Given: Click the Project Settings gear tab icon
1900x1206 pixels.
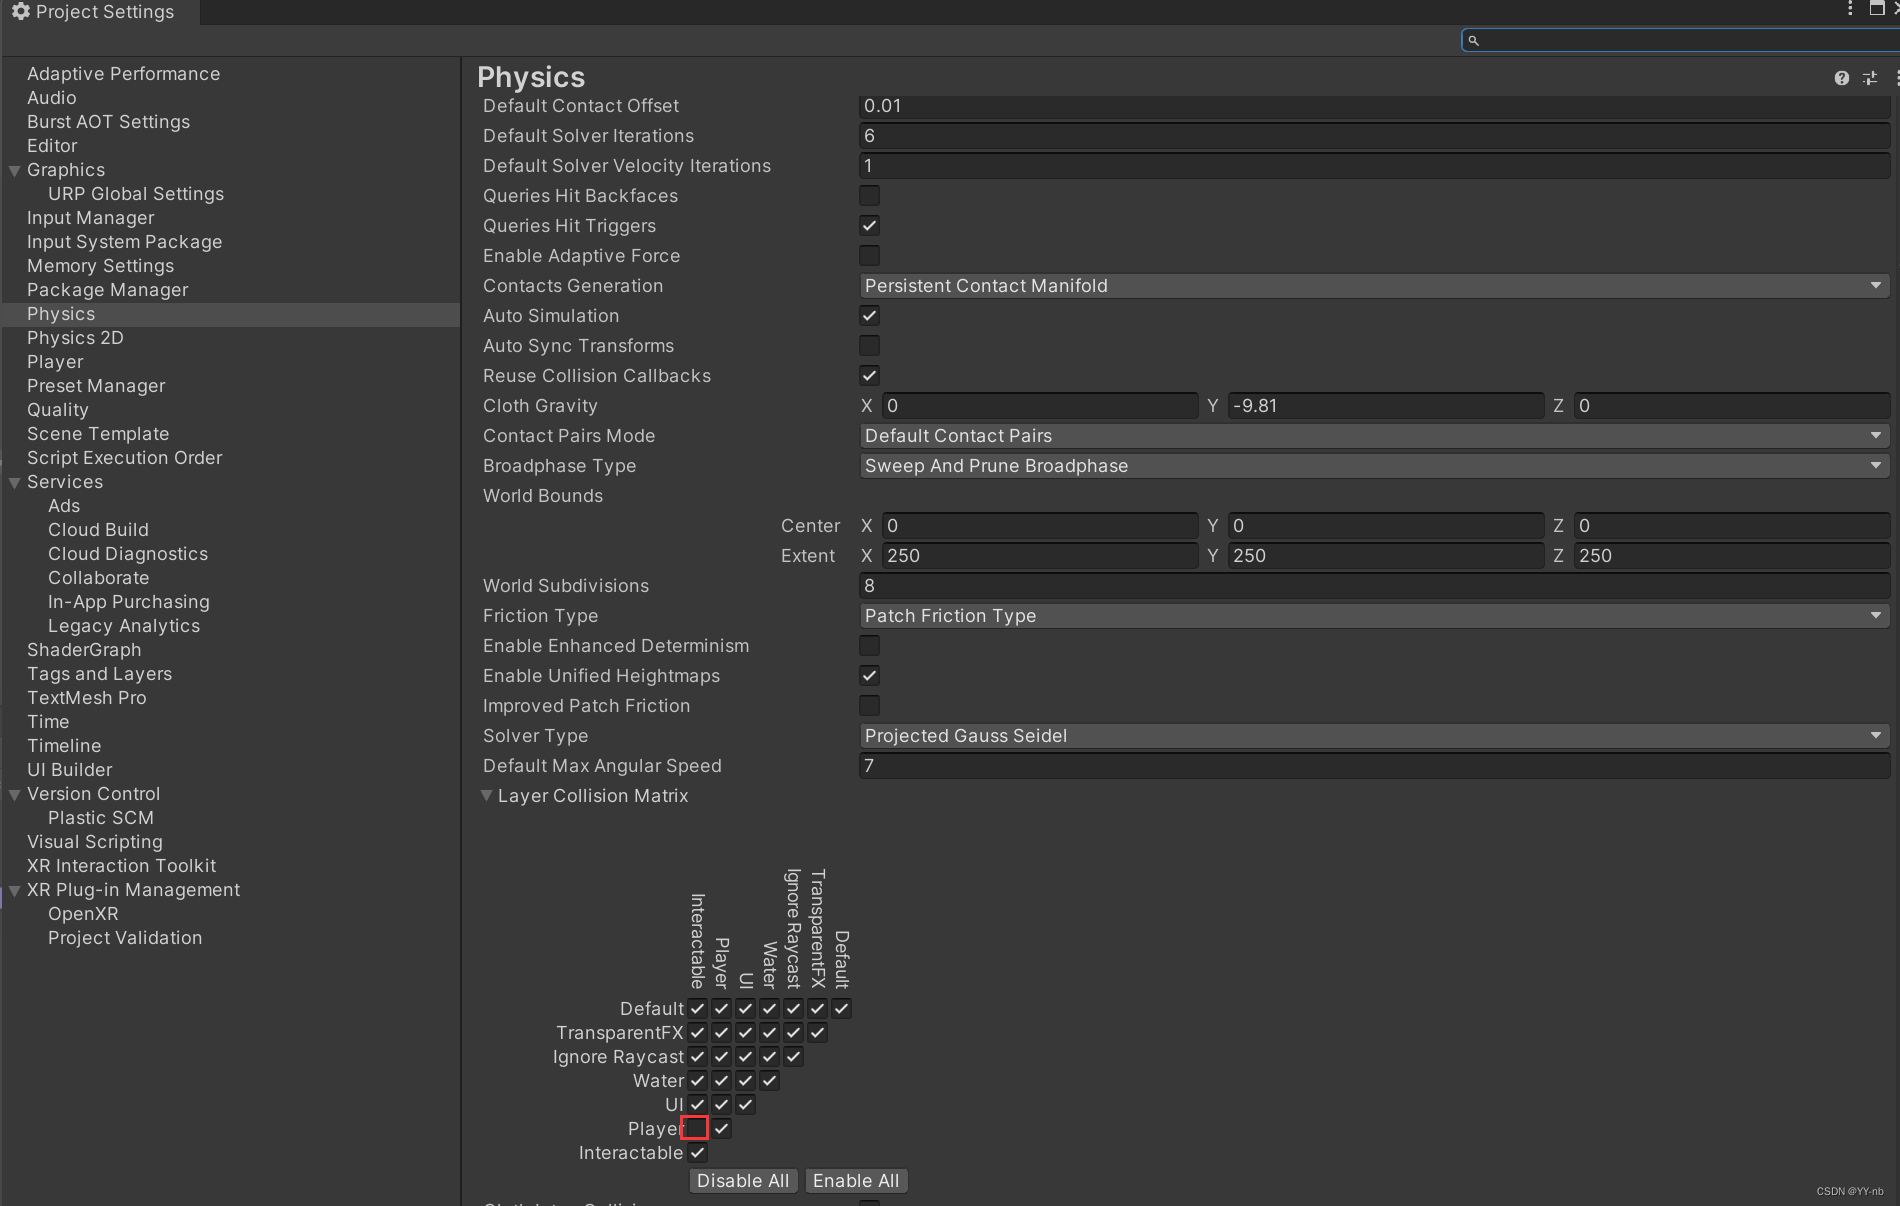Looking at the screenshot, I should click(x=20, y=12).
